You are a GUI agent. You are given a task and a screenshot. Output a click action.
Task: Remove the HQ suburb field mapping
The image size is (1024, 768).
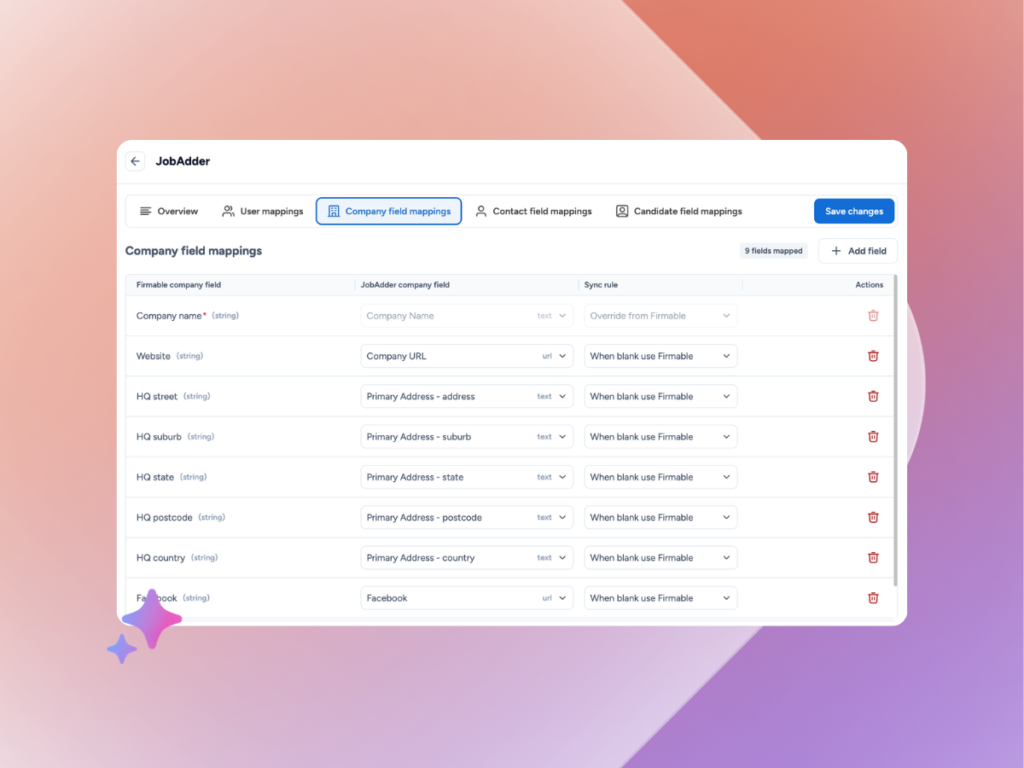tap(873, 437)
